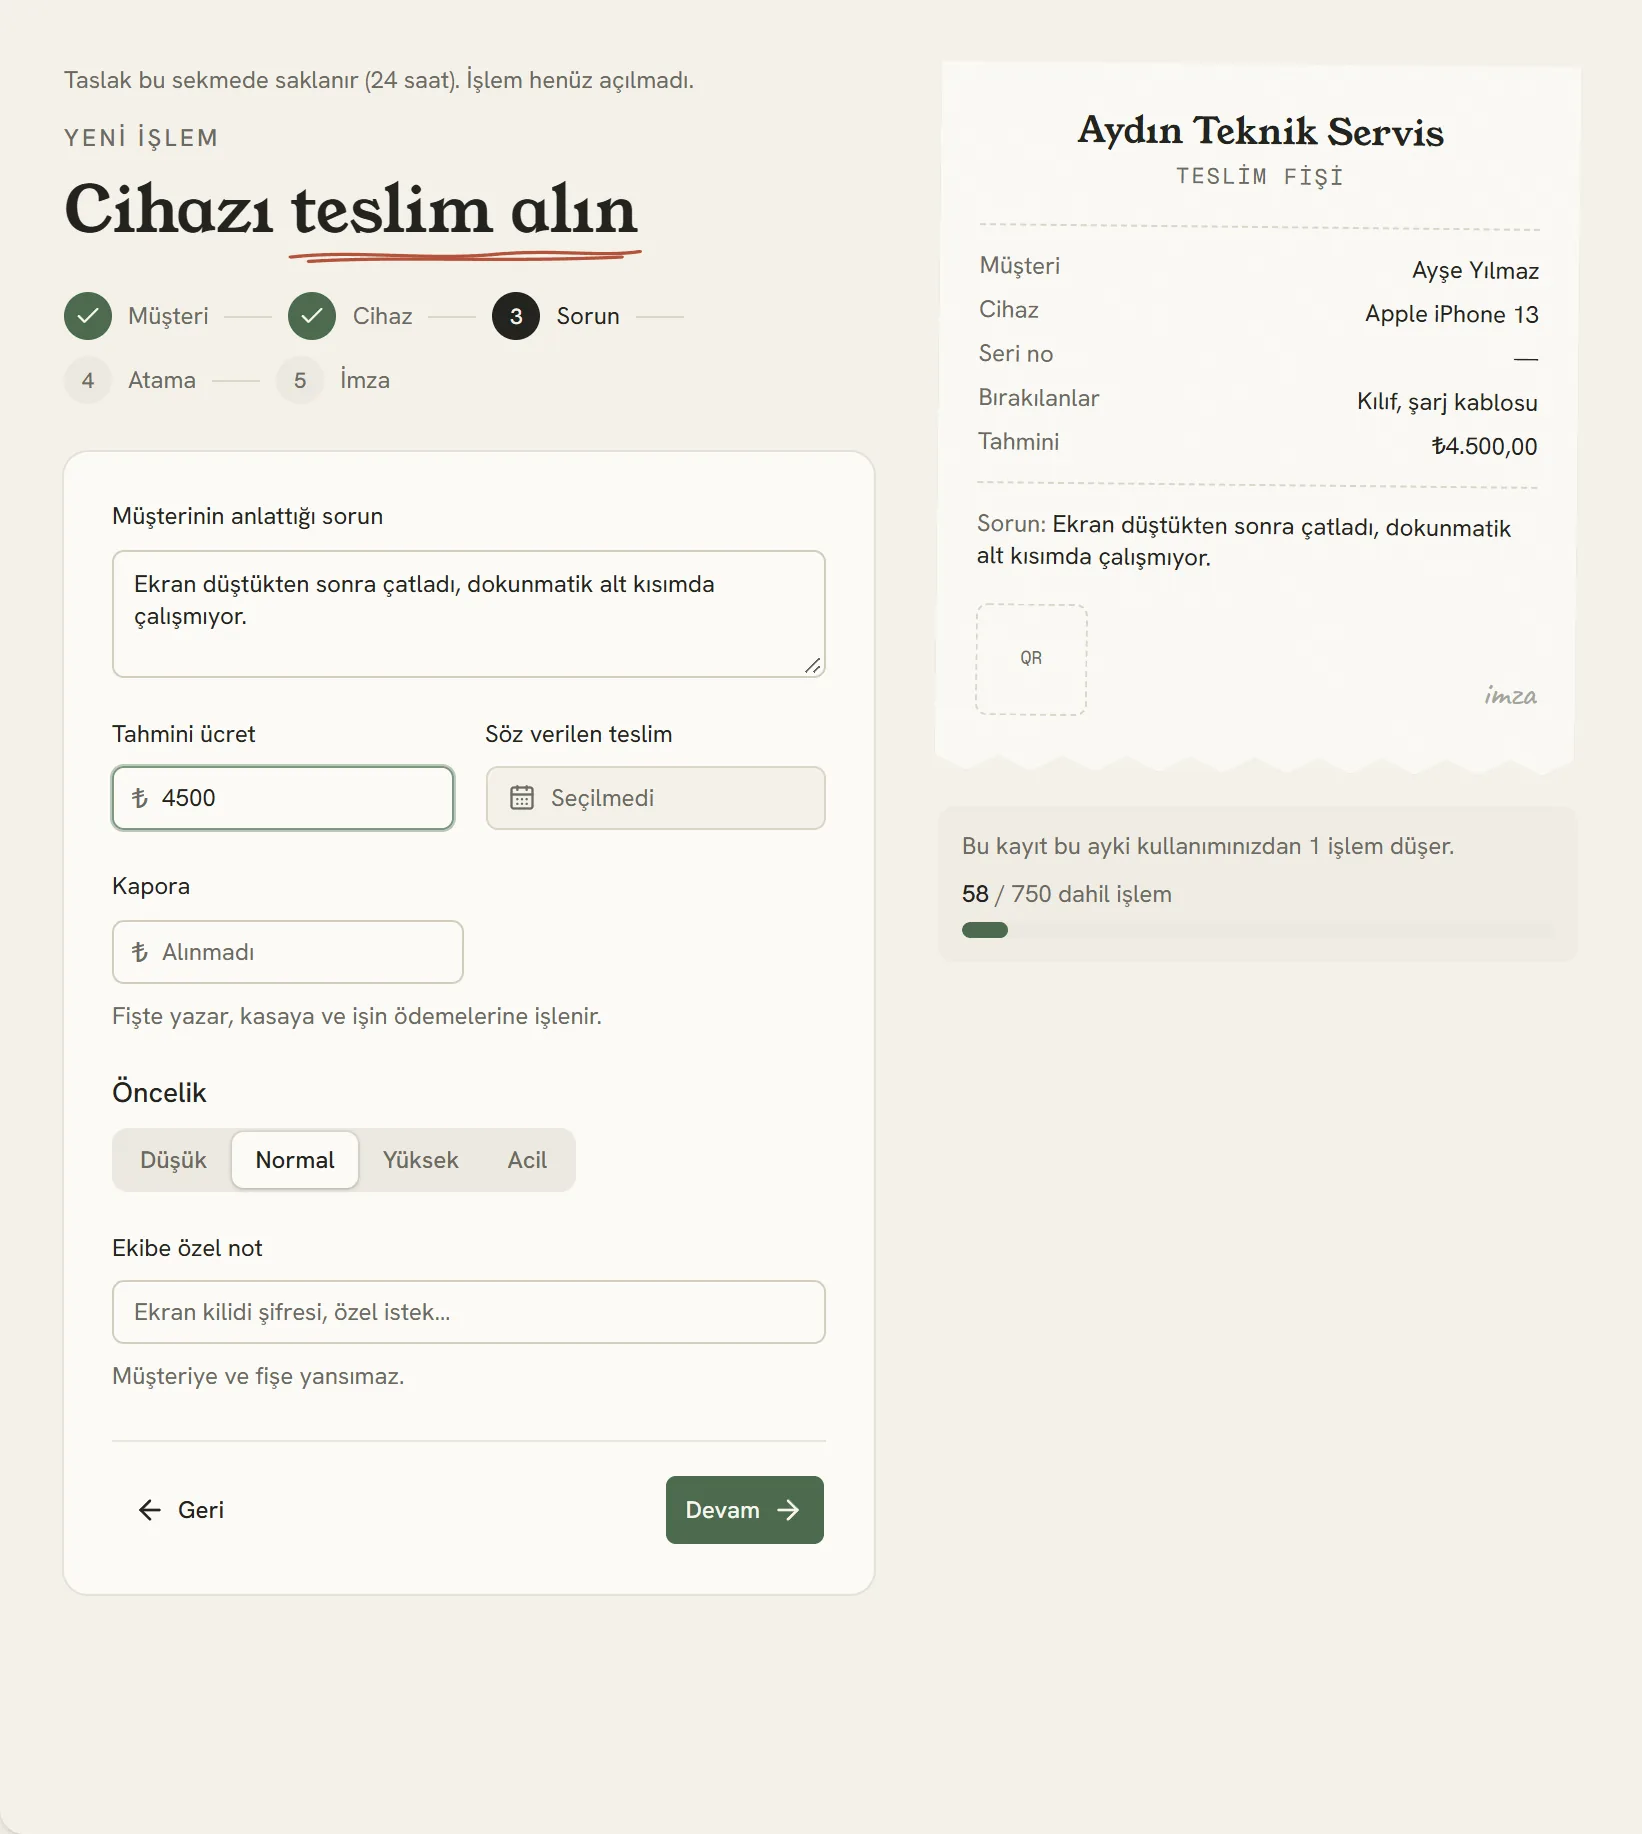Image resolution: width=1642 pixels, height=1834 pixels.
Task: Click the receipt amount '₺4.500,00'
Action: tap(1484, 446)
